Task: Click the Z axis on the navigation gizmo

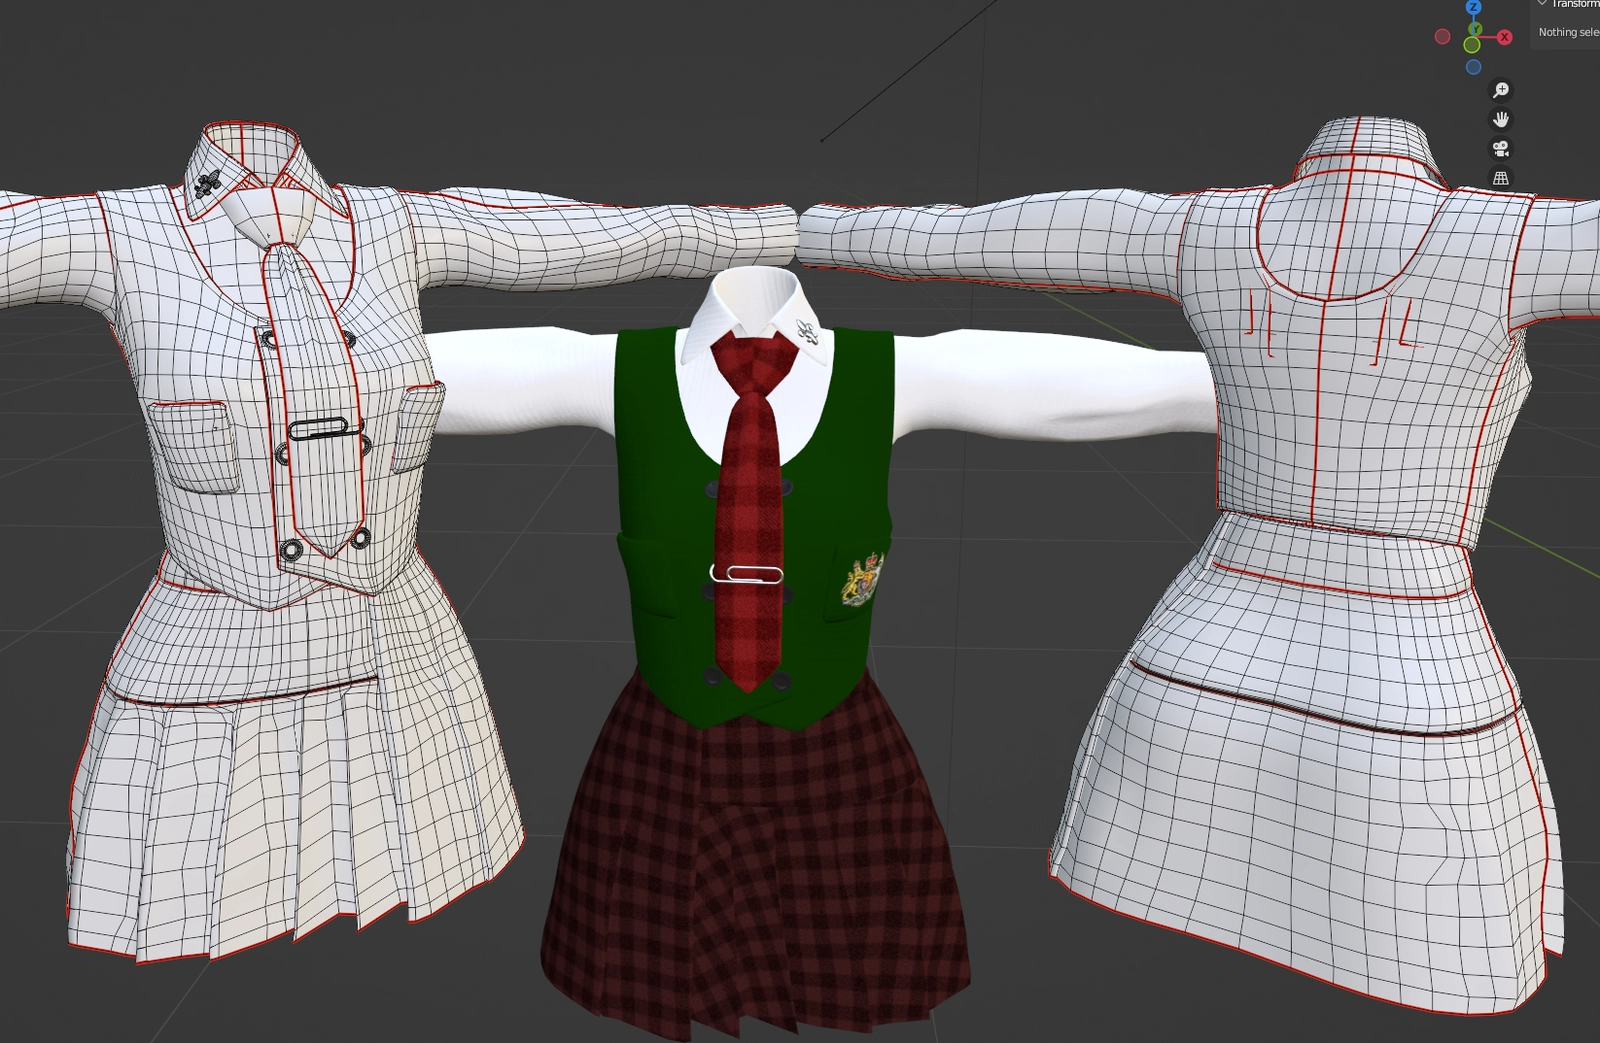Action: (x=1473, y=7)
